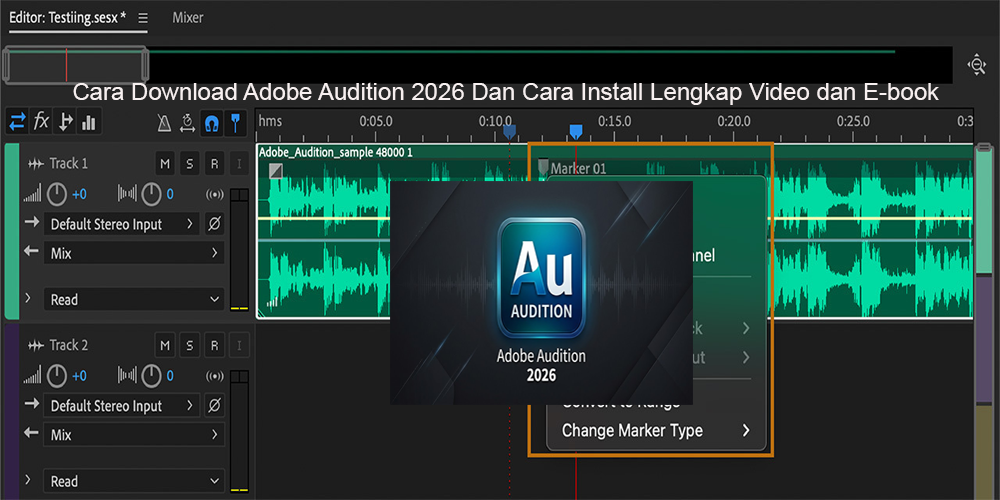The image size is (1000, 500).
Task: Click the clip fade-in handle icon
Action: click(x=276, y=170)
